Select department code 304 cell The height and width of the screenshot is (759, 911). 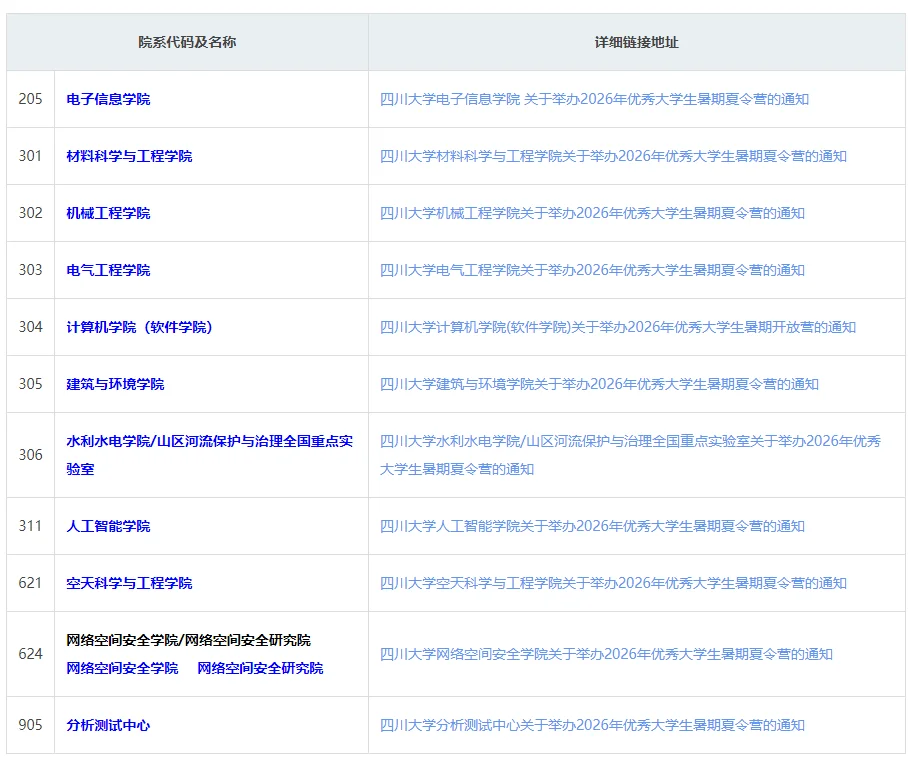coord(30,327)
